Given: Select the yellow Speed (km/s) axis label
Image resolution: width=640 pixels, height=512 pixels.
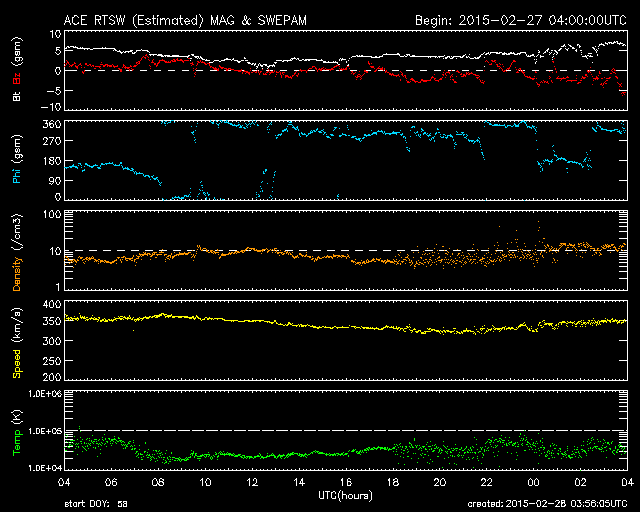Looking at the screenshot, I should click(x=17, y=343).
